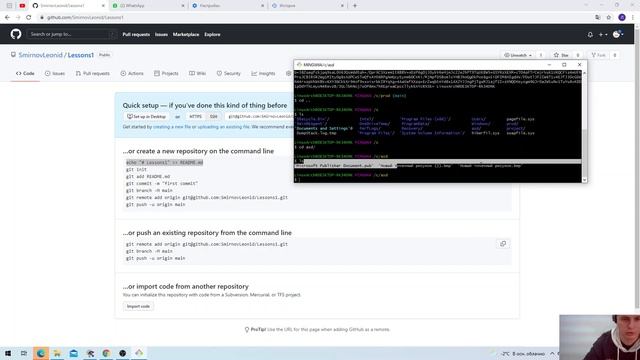640x360 pixels.
Task: Open the Mail app from taskbar
Action: (73, 353)
